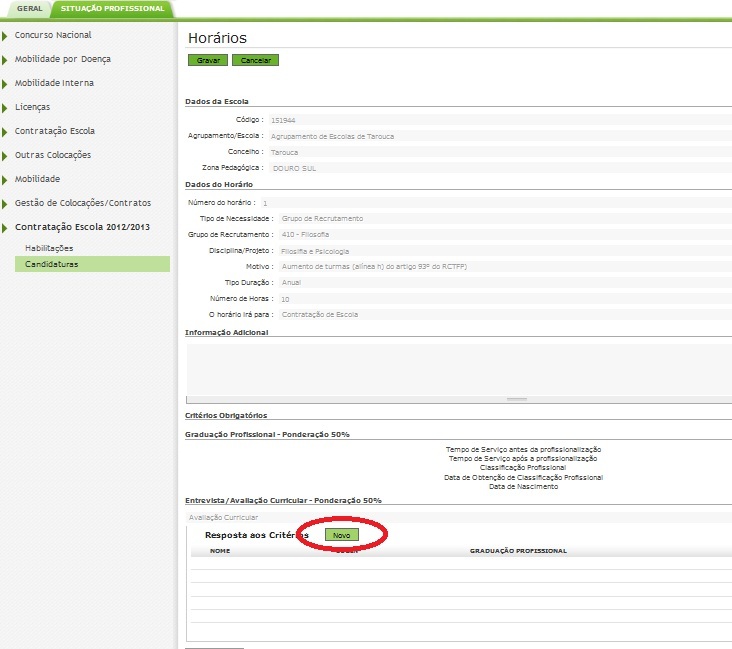Select the SITUAÇÃO PROFISSIONAL tab
The height and width of the screenshot is (649, 732).
pos(112,8)
